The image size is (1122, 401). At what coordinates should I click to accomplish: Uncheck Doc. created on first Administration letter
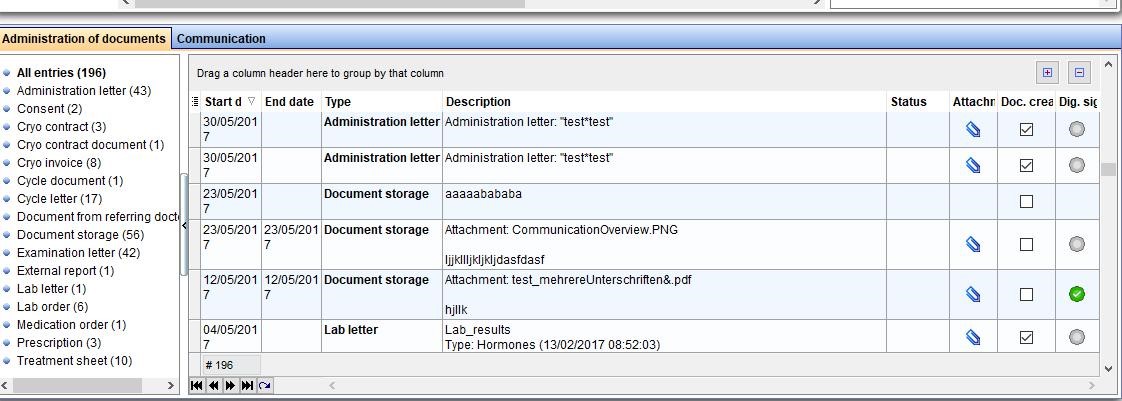coord(1026,130)
